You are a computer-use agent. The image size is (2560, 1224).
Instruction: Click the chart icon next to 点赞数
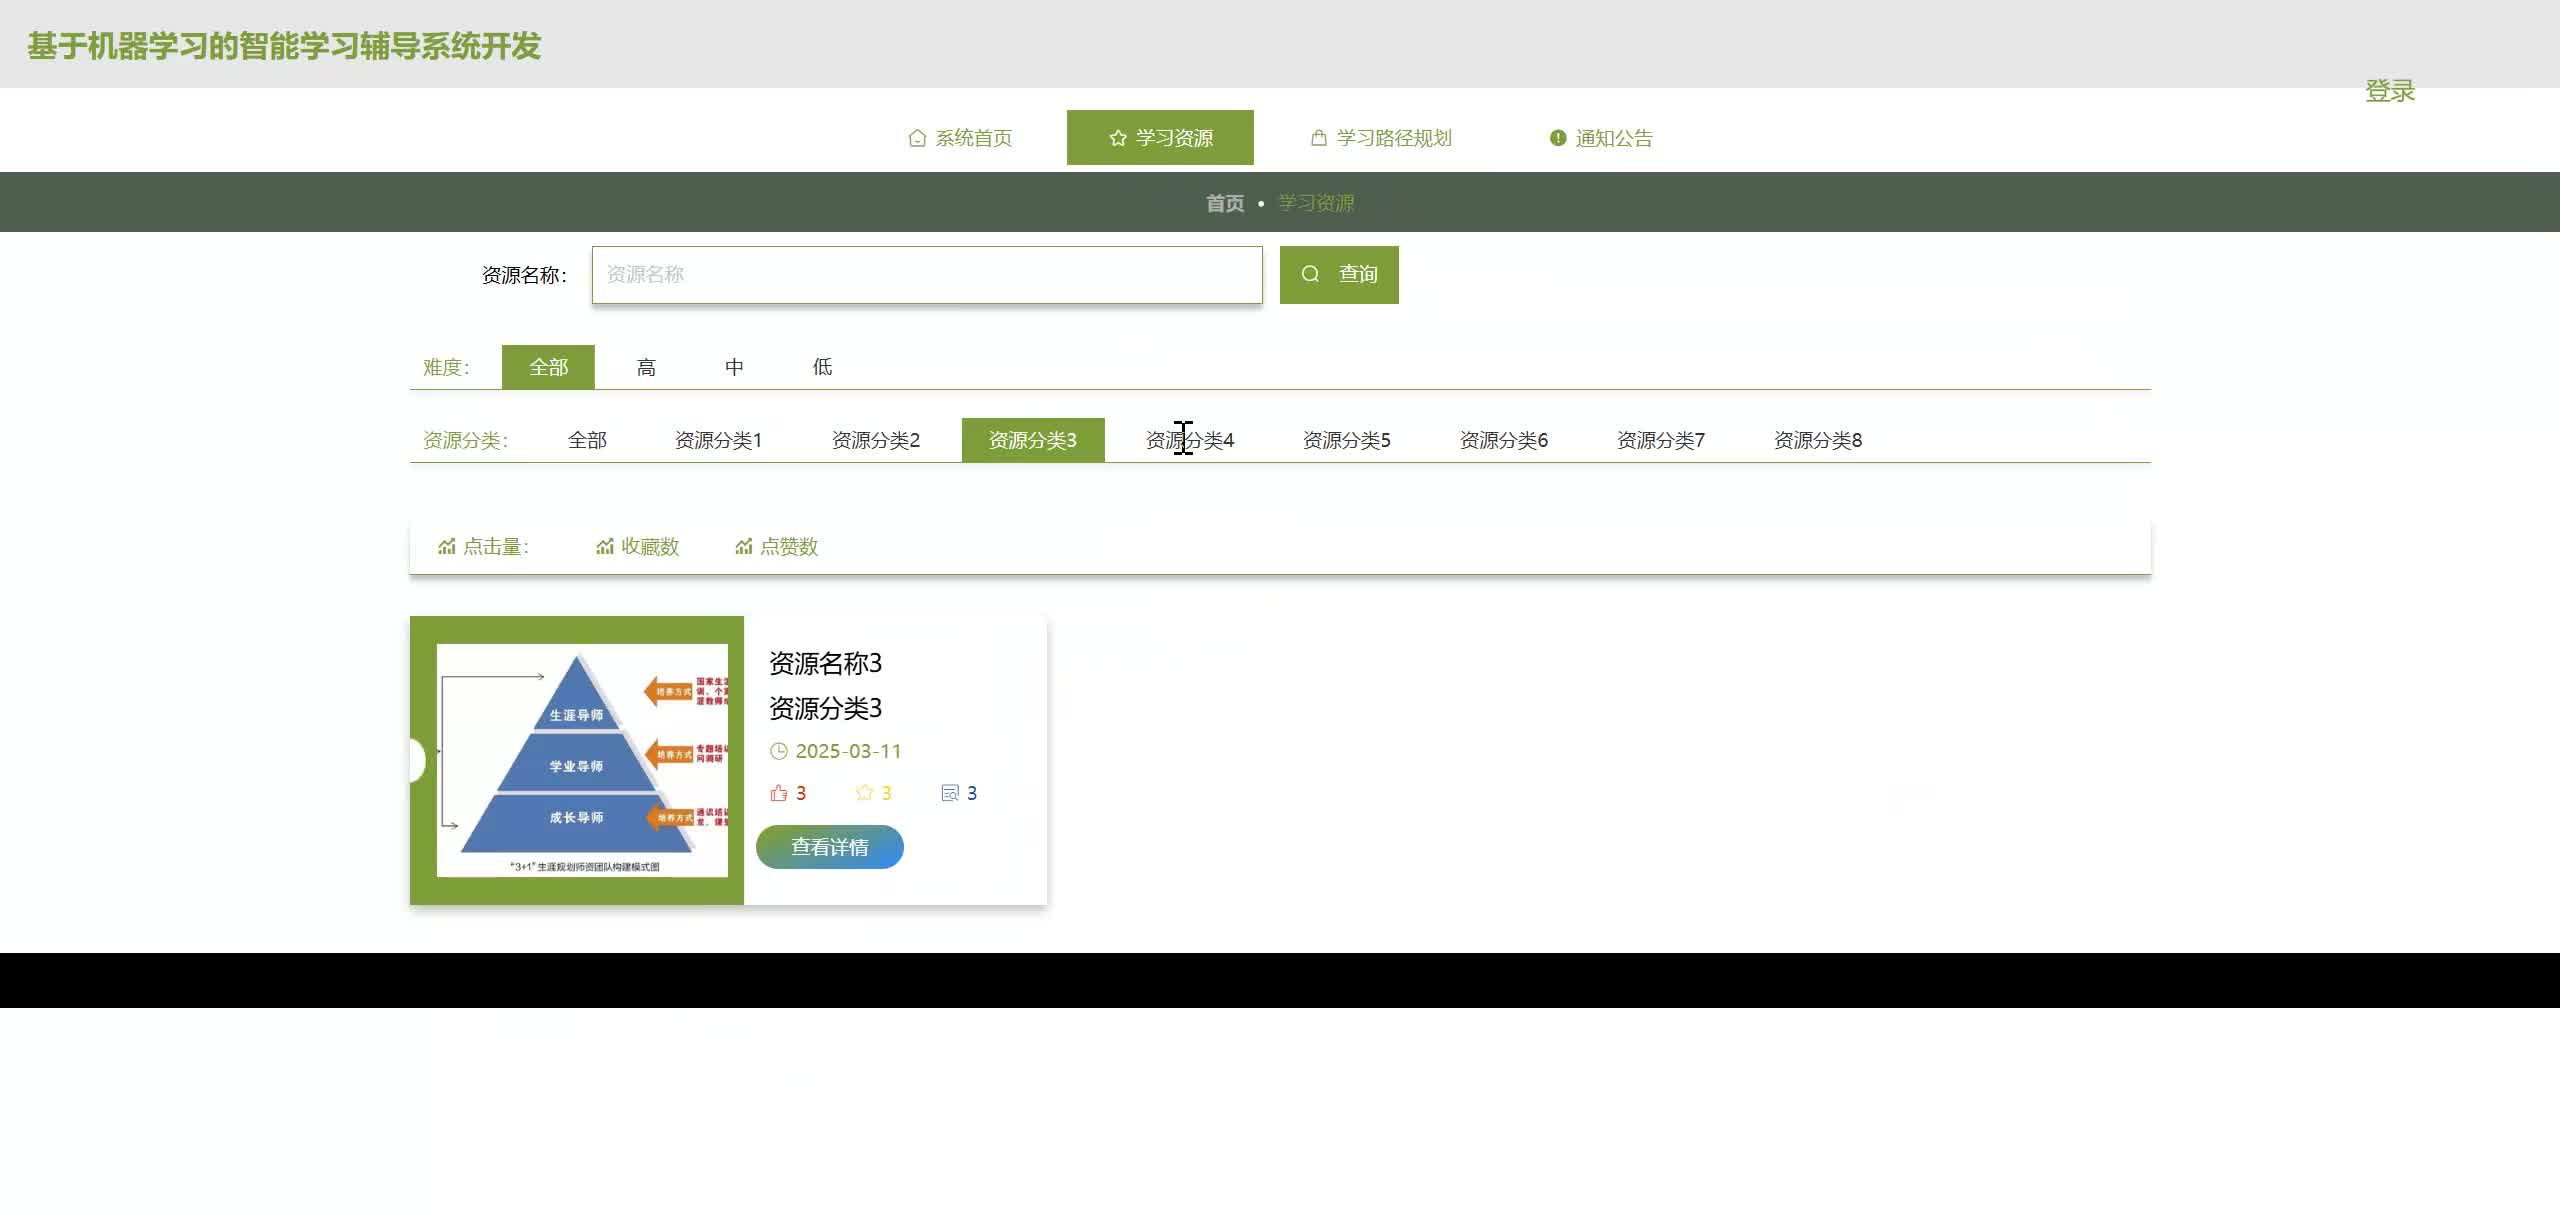tap(743, 546)
